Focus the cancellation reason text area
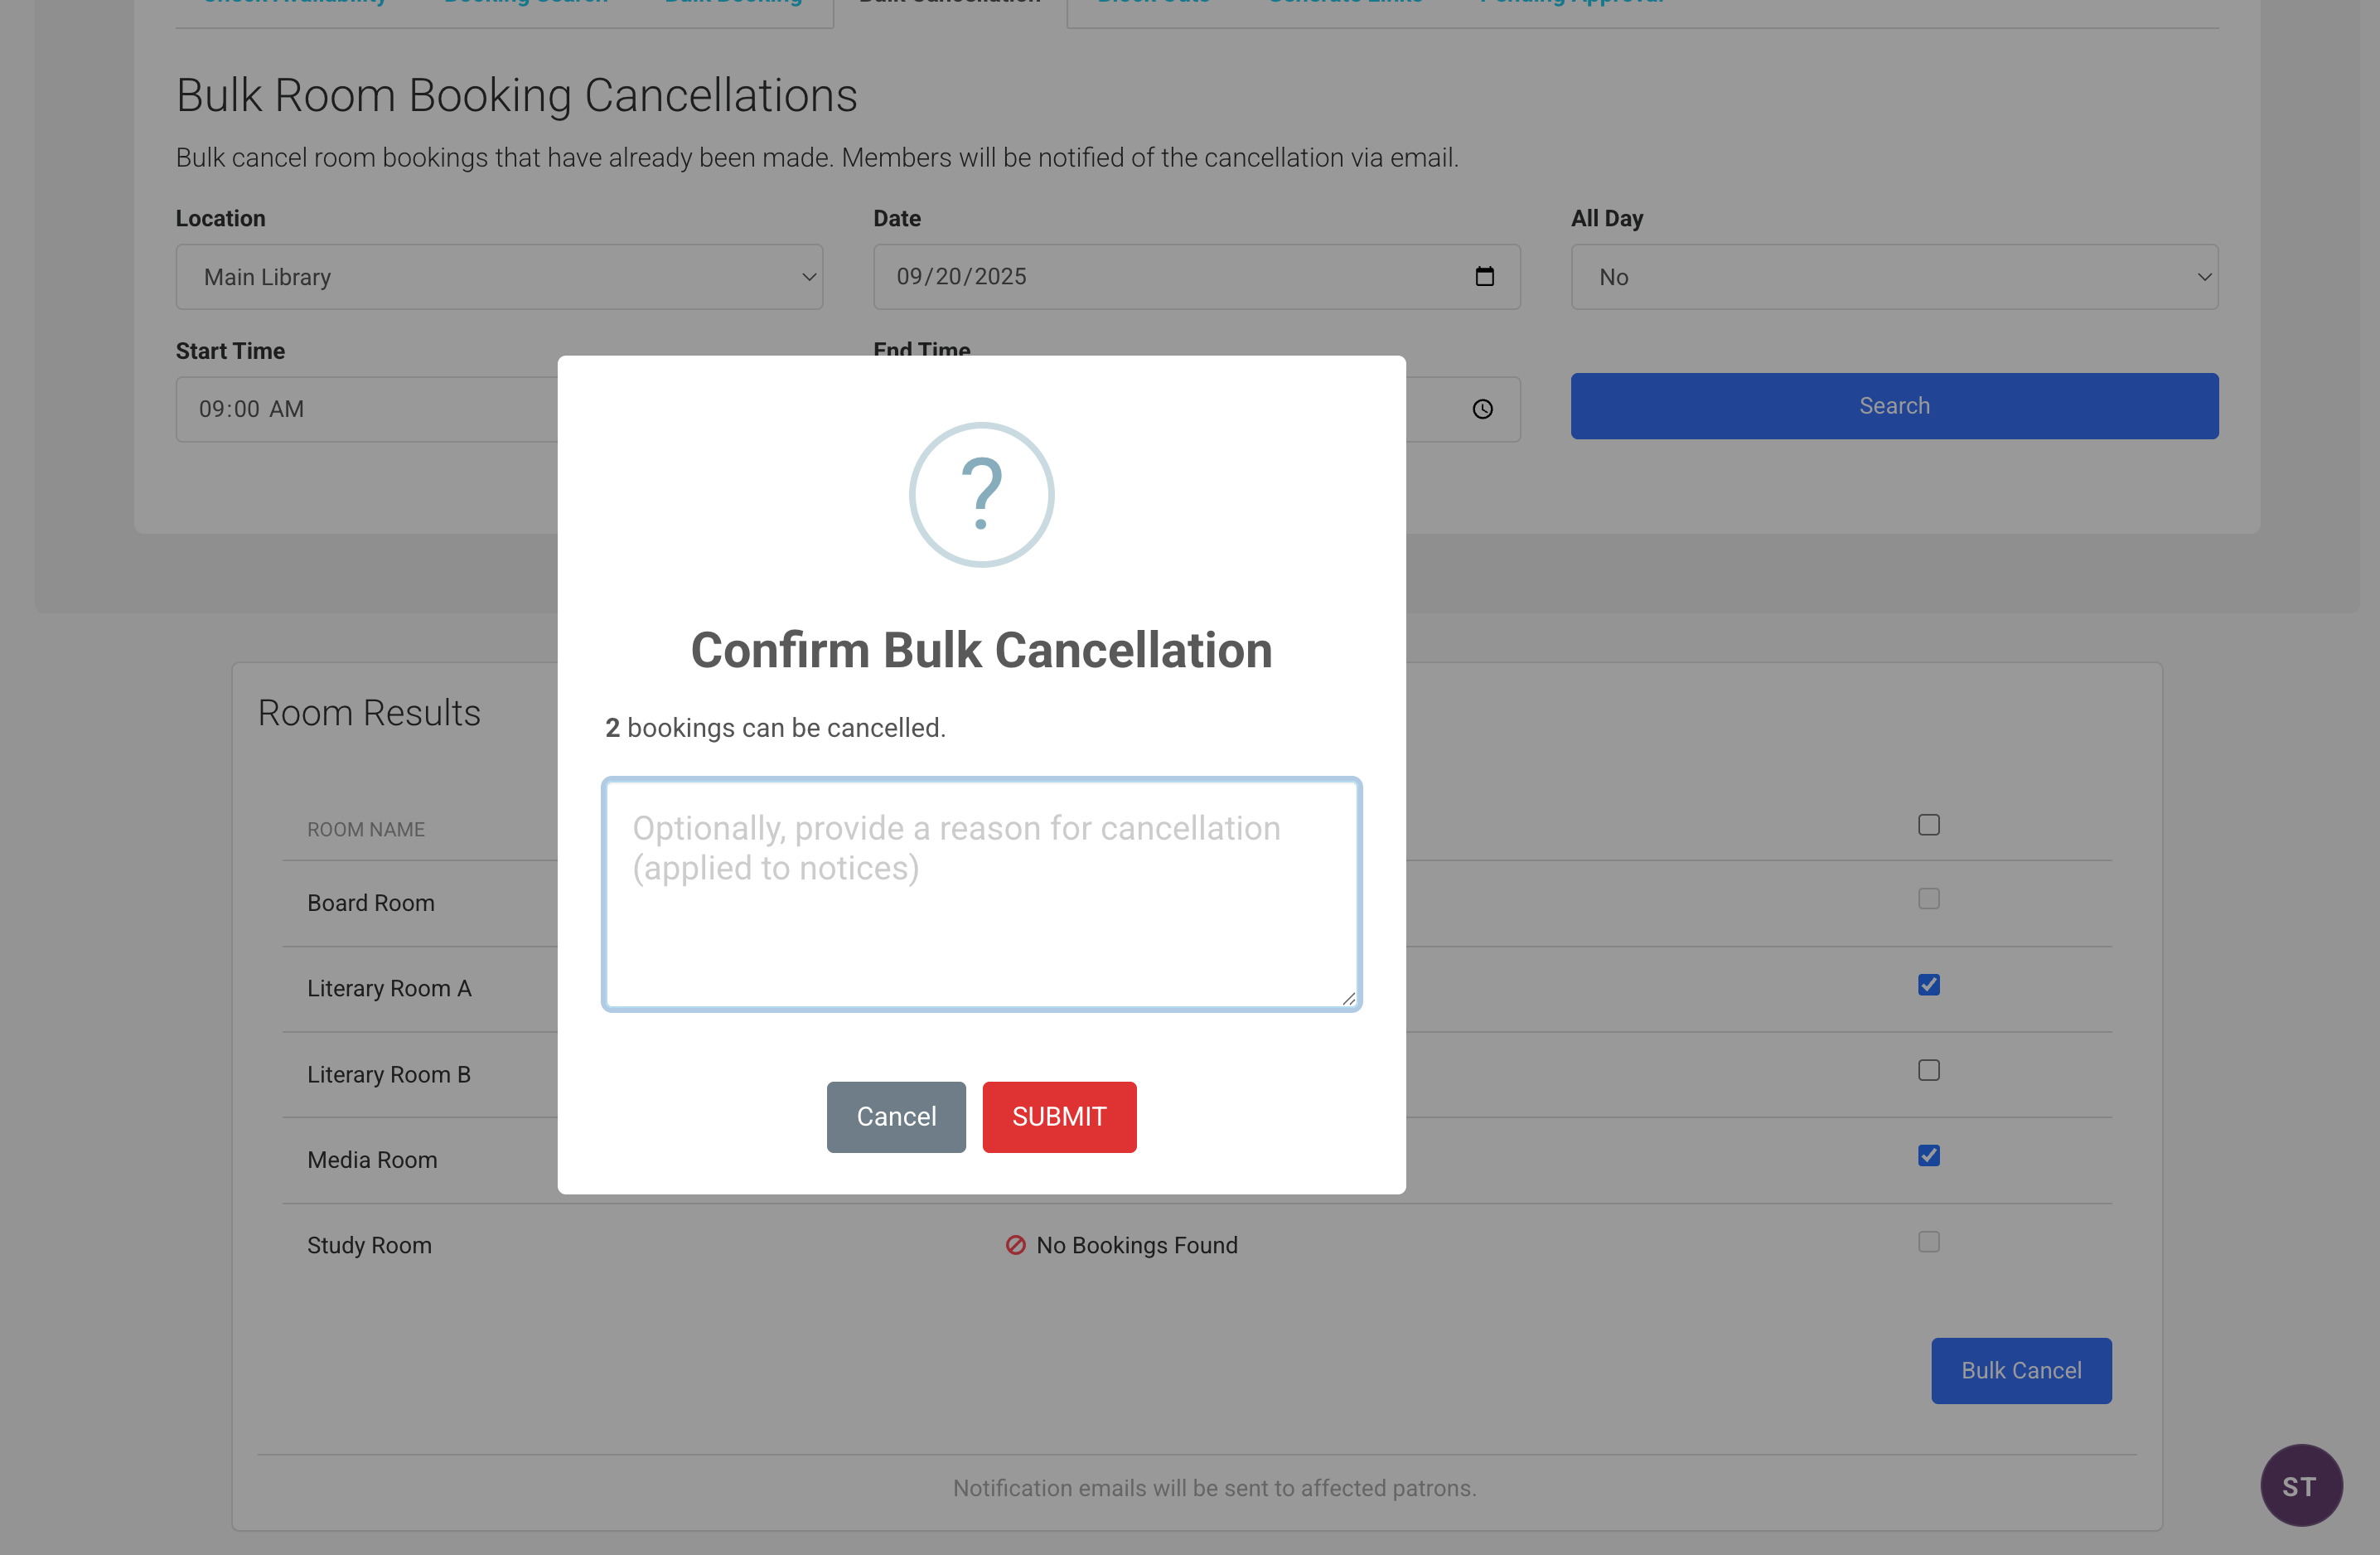 point(981,894)
